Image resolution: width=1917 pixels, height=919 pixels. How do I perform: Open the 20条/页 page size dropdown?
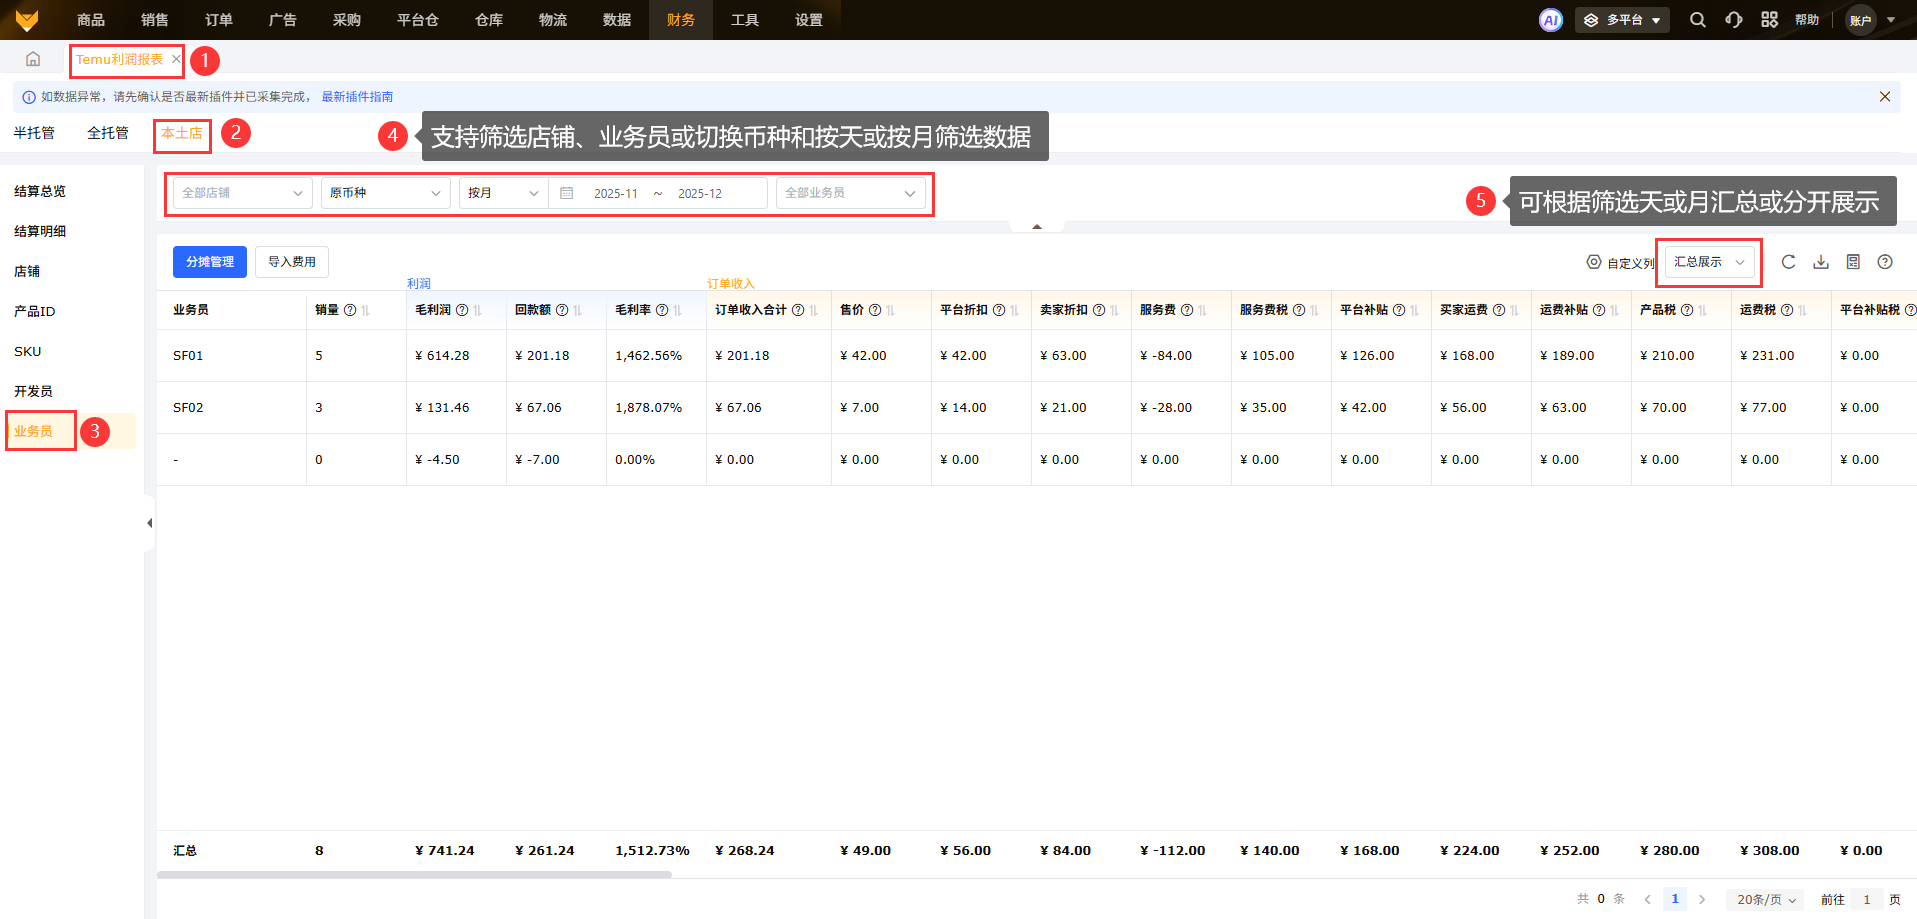click(1765, 899)
